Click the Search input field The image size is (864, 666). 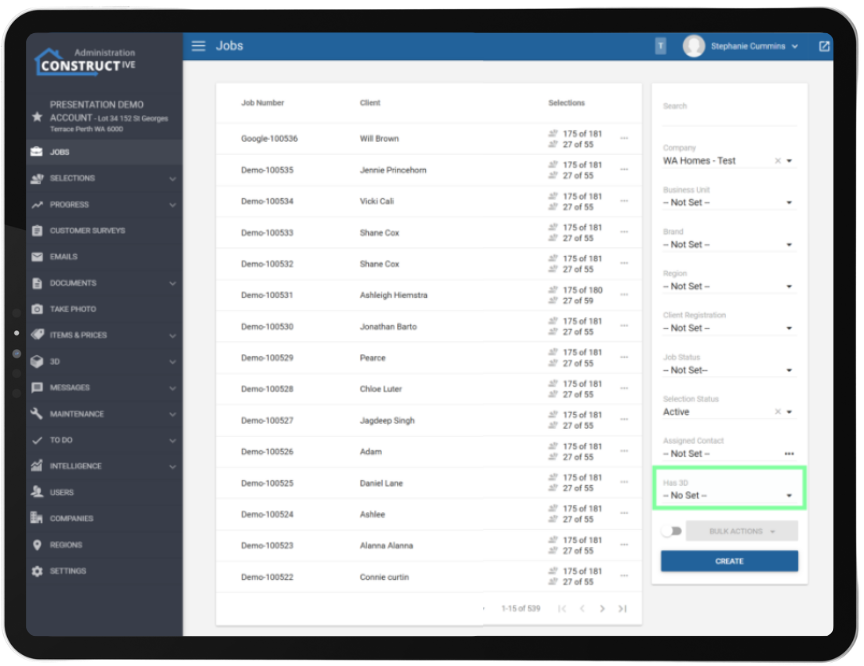tap(729, 110)
